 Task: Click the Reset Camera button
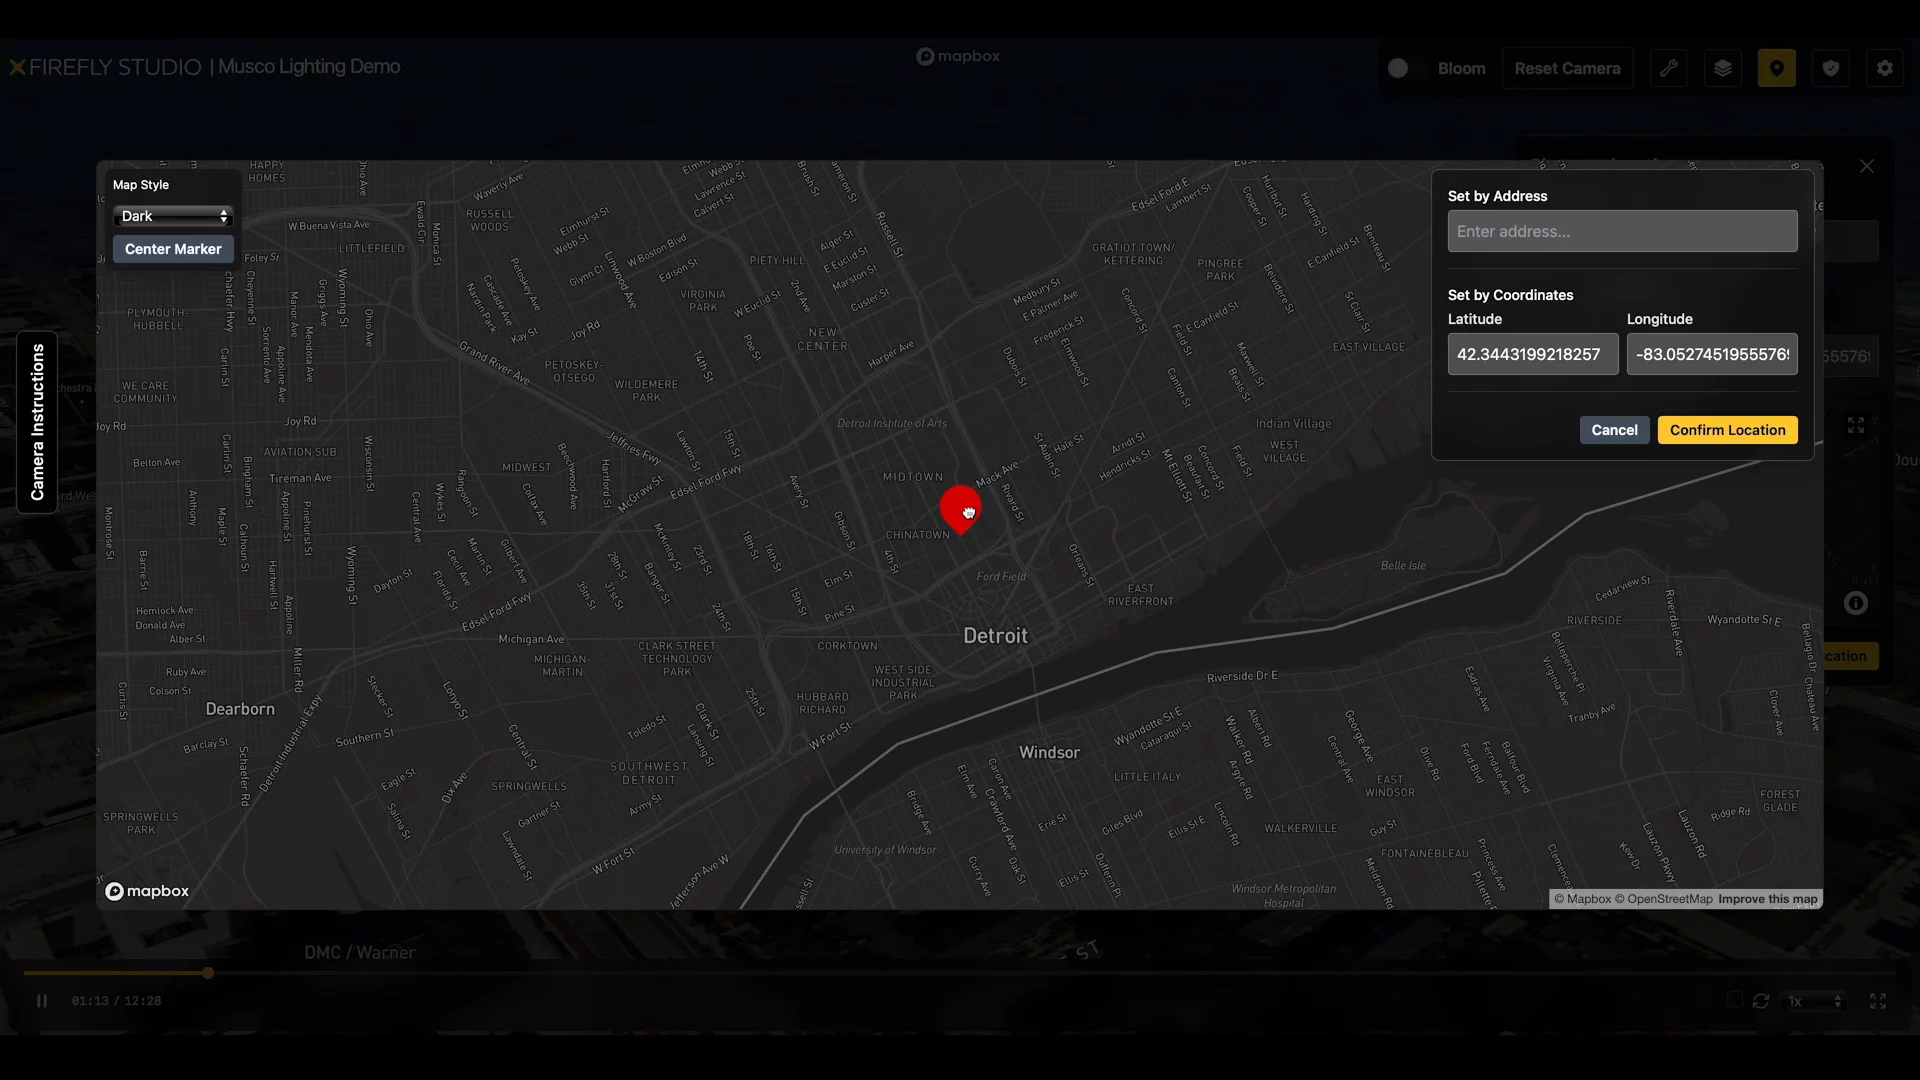[x=1567, y=68]
